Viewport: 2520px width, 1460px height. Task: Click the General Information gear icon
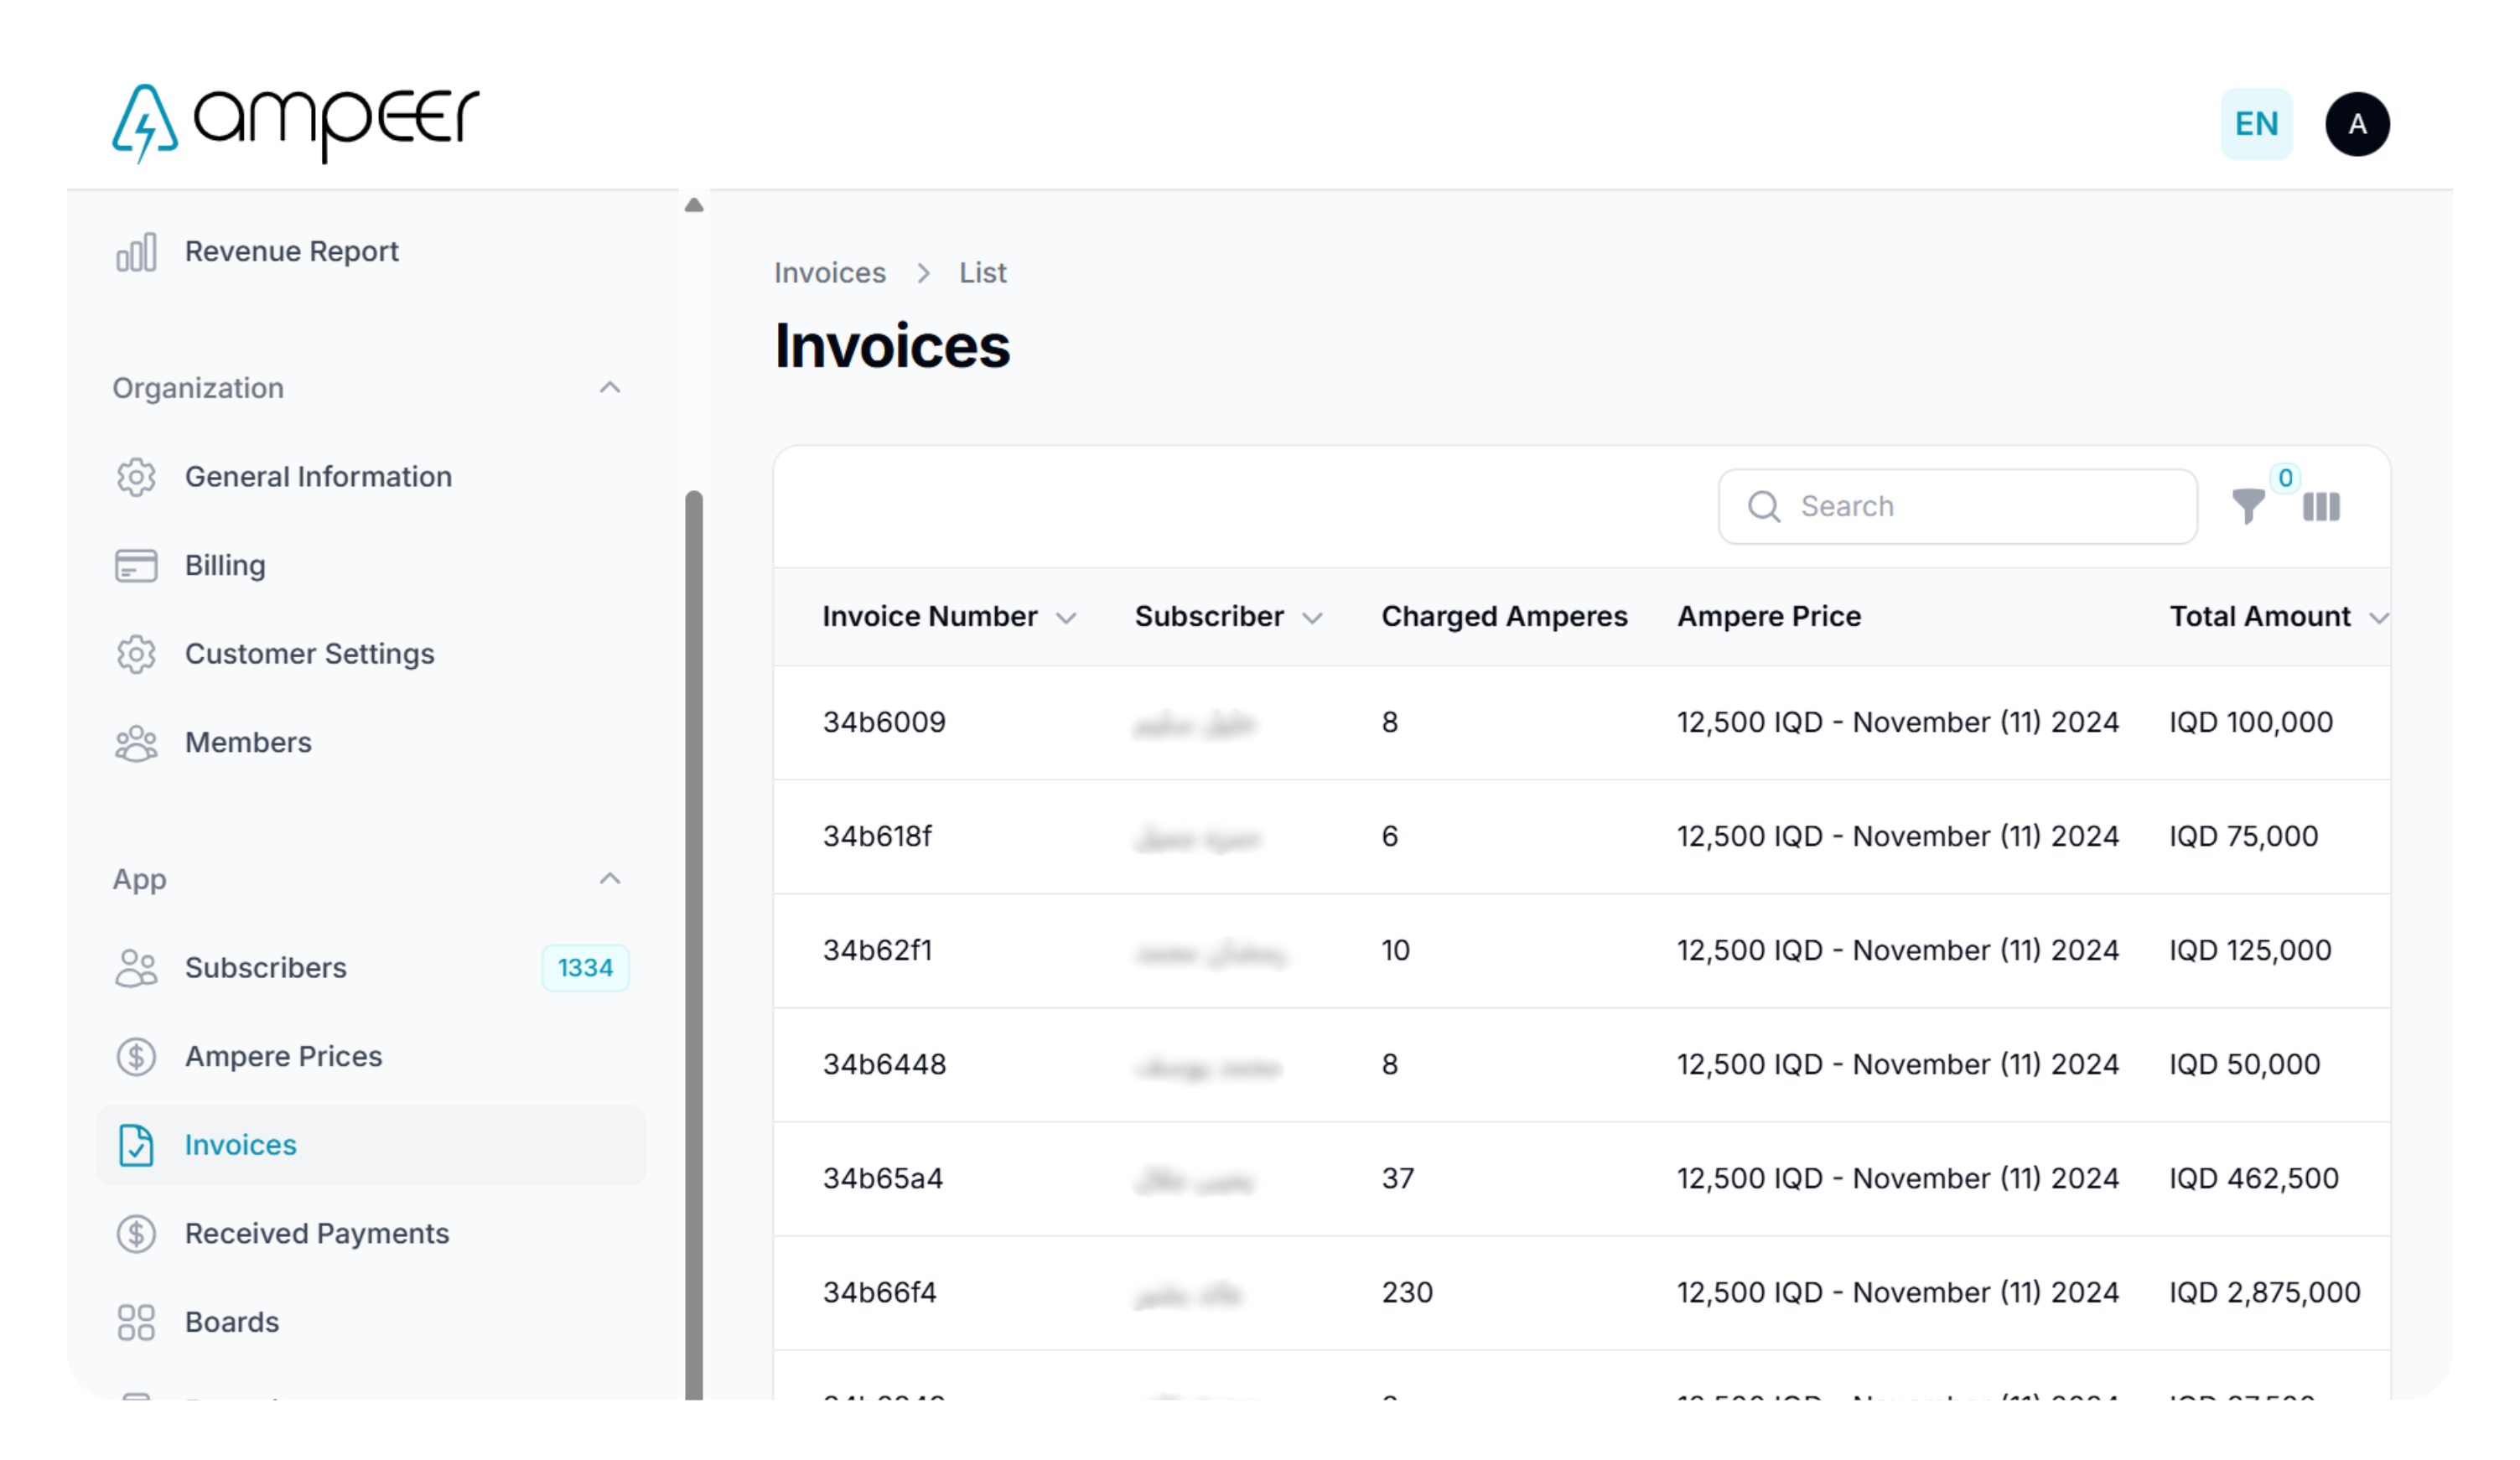coord(136,477)
